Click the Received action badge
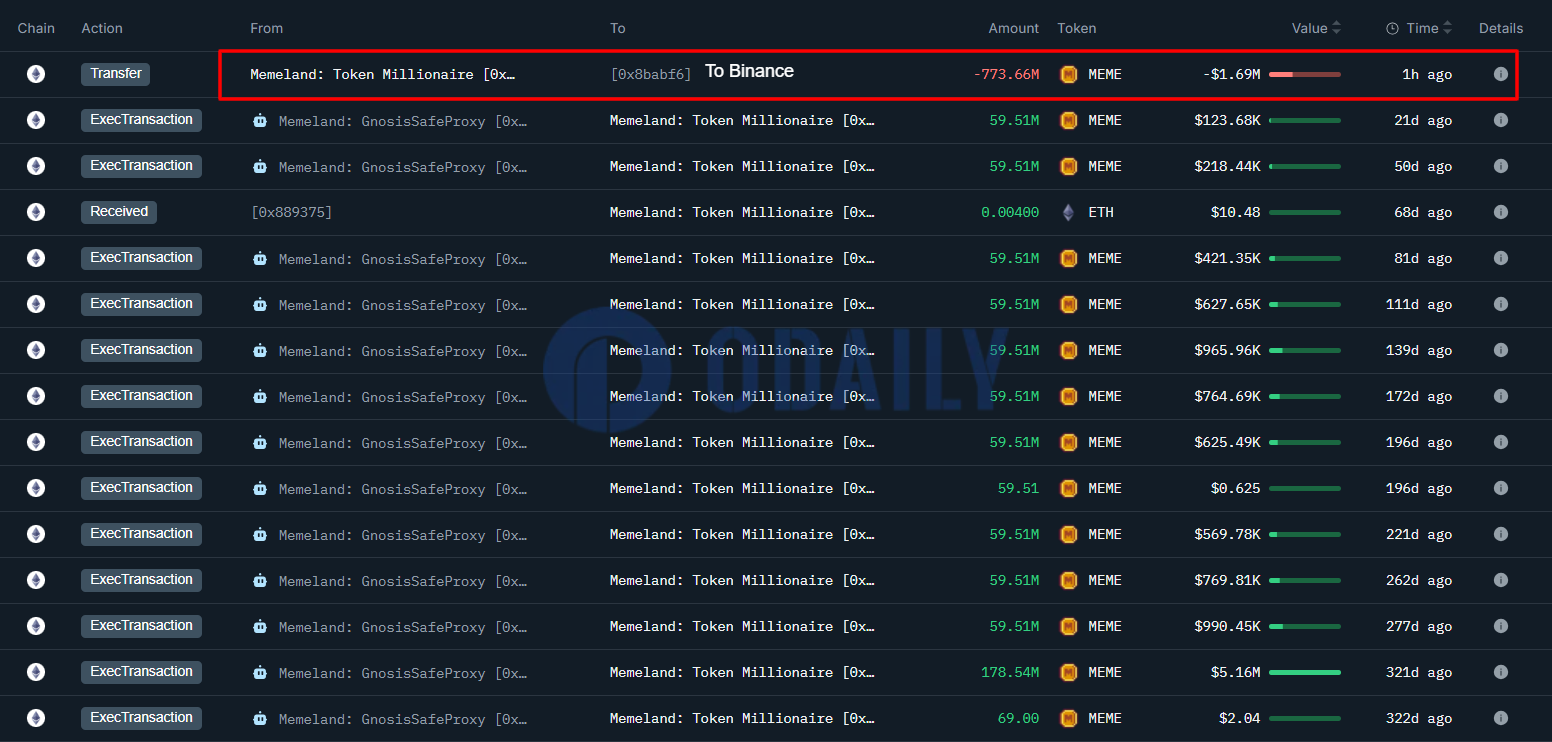 pos(119,212)
